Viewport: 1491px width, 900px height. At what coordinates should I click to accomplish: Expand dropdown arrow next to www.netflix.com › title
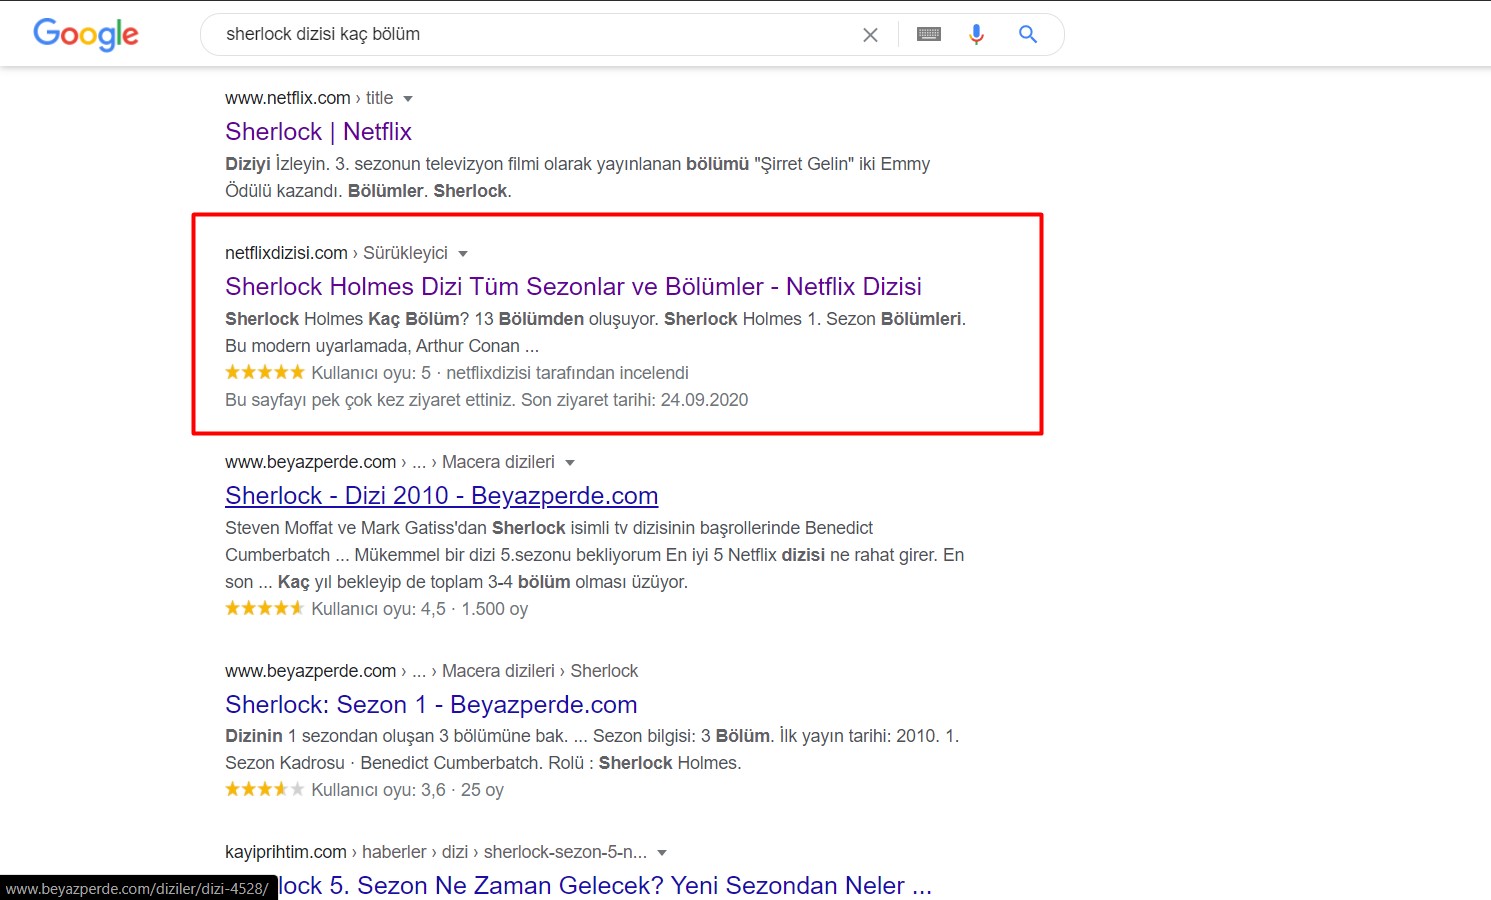pyautogui.click(x=408, y=99)
